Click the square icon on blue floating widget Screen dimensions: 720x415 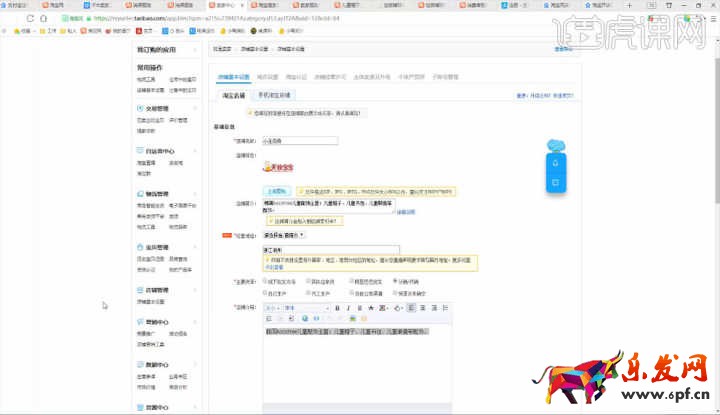click(x=556, y=183)
